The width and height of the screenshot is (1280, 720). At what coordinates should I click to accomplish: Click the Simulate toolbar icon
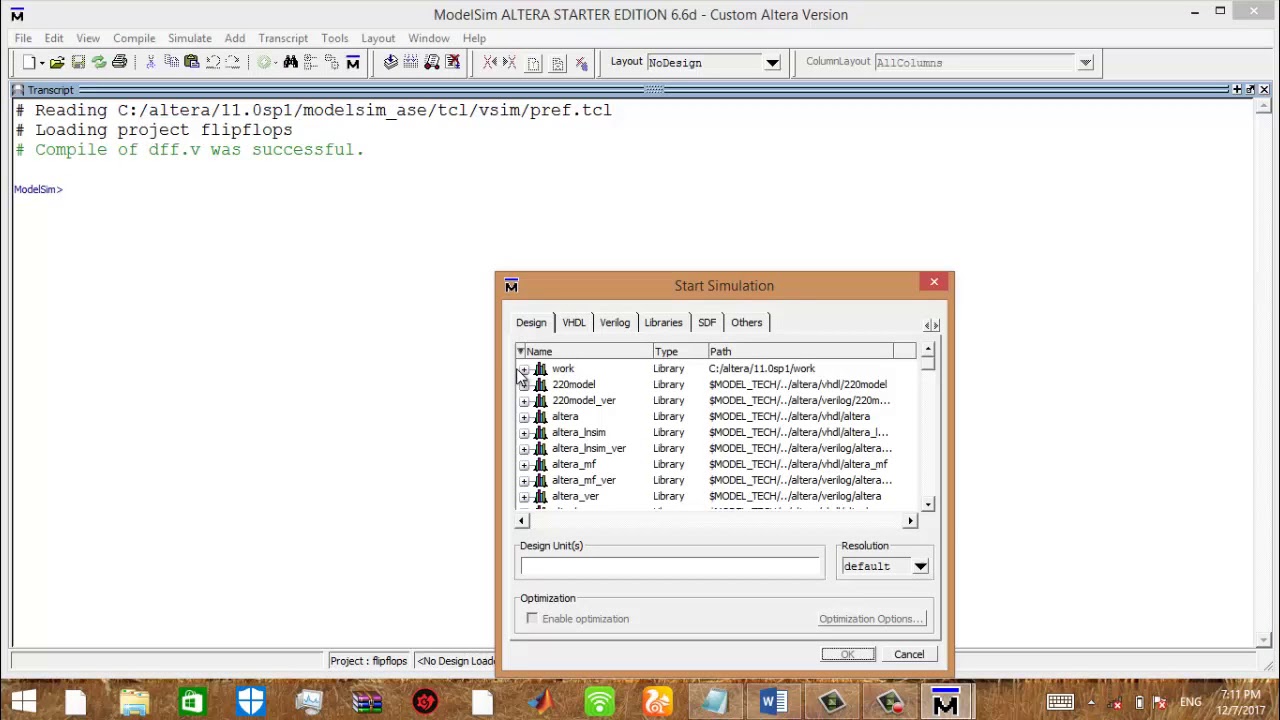pyautogui.click(x=432, y=62)
